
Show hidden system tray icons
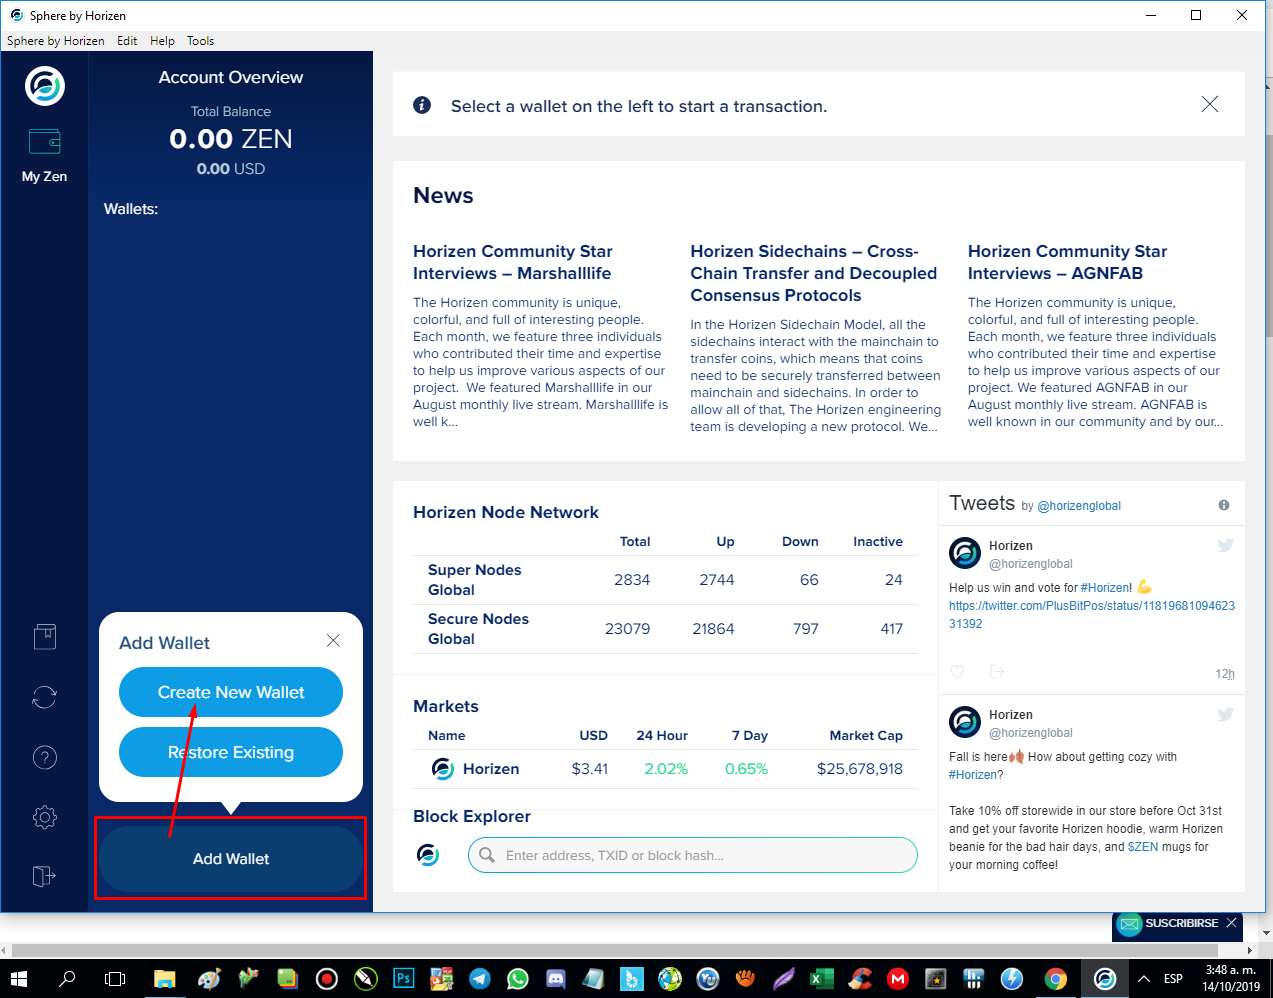(x=1144, y=978)
